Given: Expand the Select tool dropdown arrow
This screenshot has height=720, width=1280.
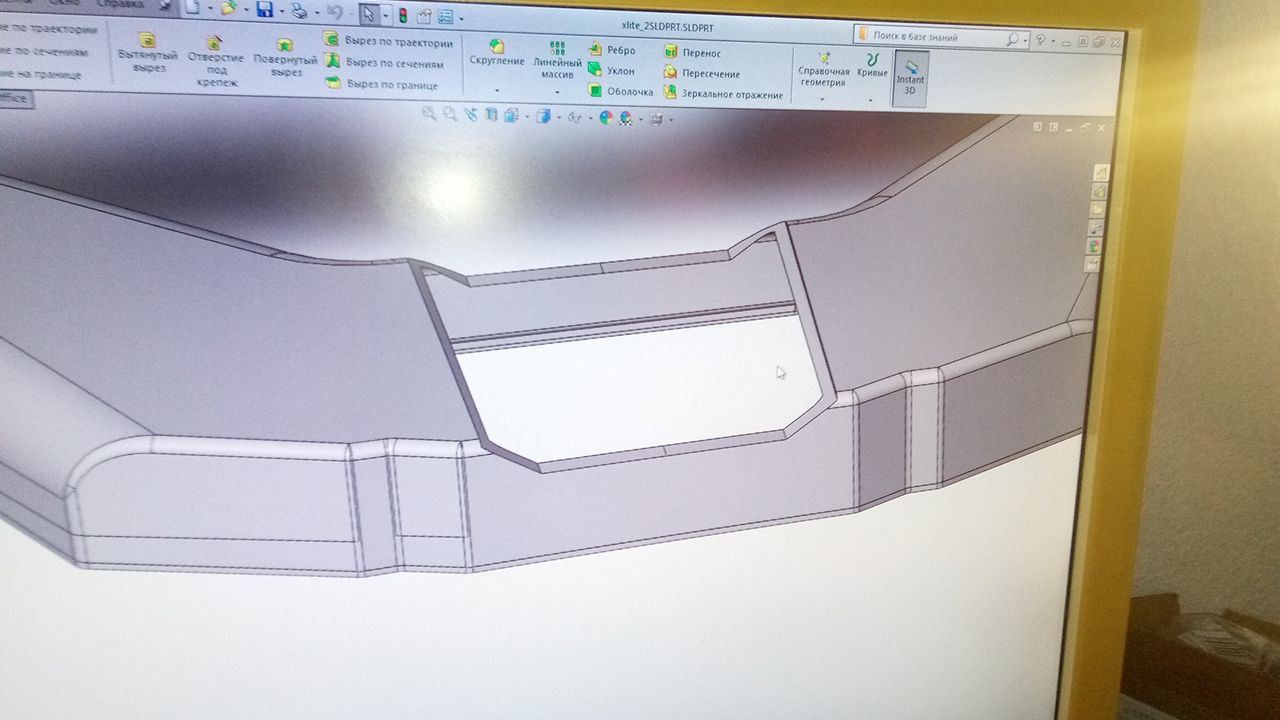Looking at the screenshot, I should click(385, 15).
